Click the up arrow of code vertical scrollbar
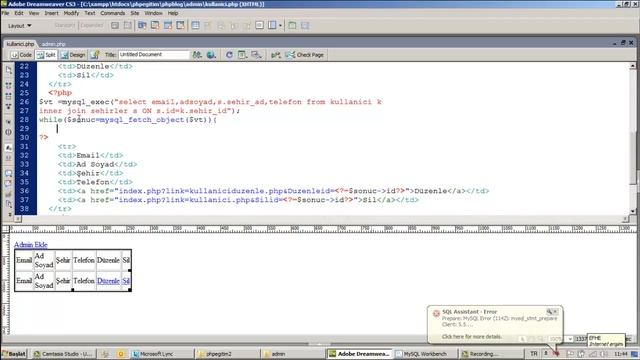 [x=633, y=66]
